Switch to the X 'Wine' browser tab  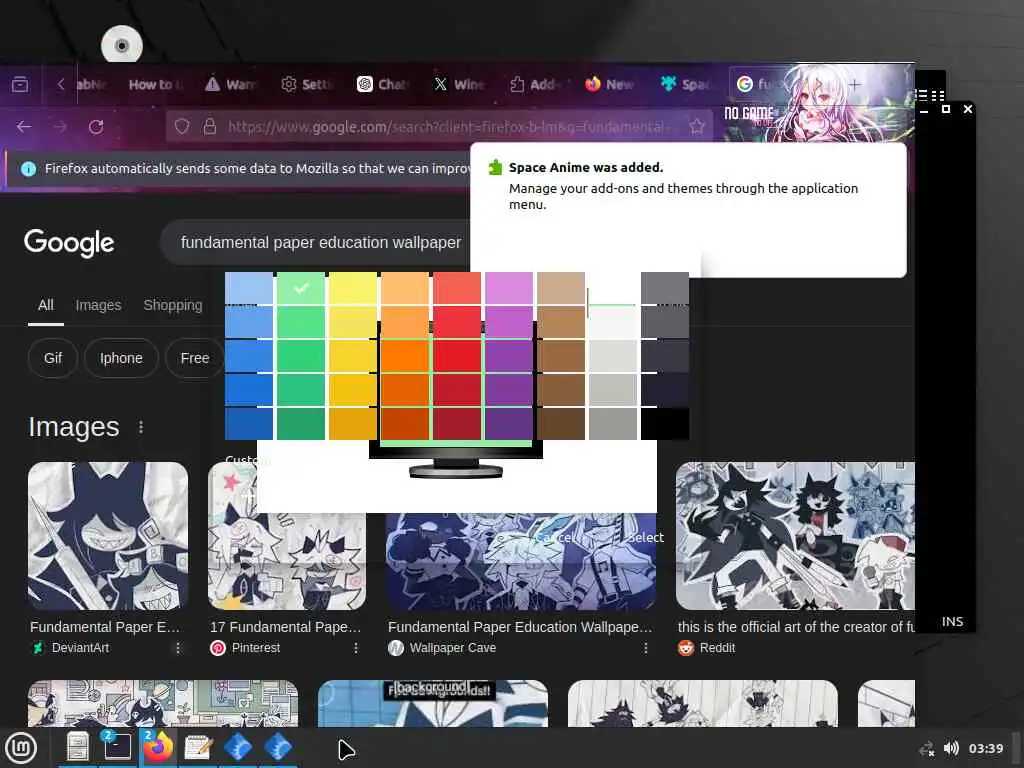459,84
